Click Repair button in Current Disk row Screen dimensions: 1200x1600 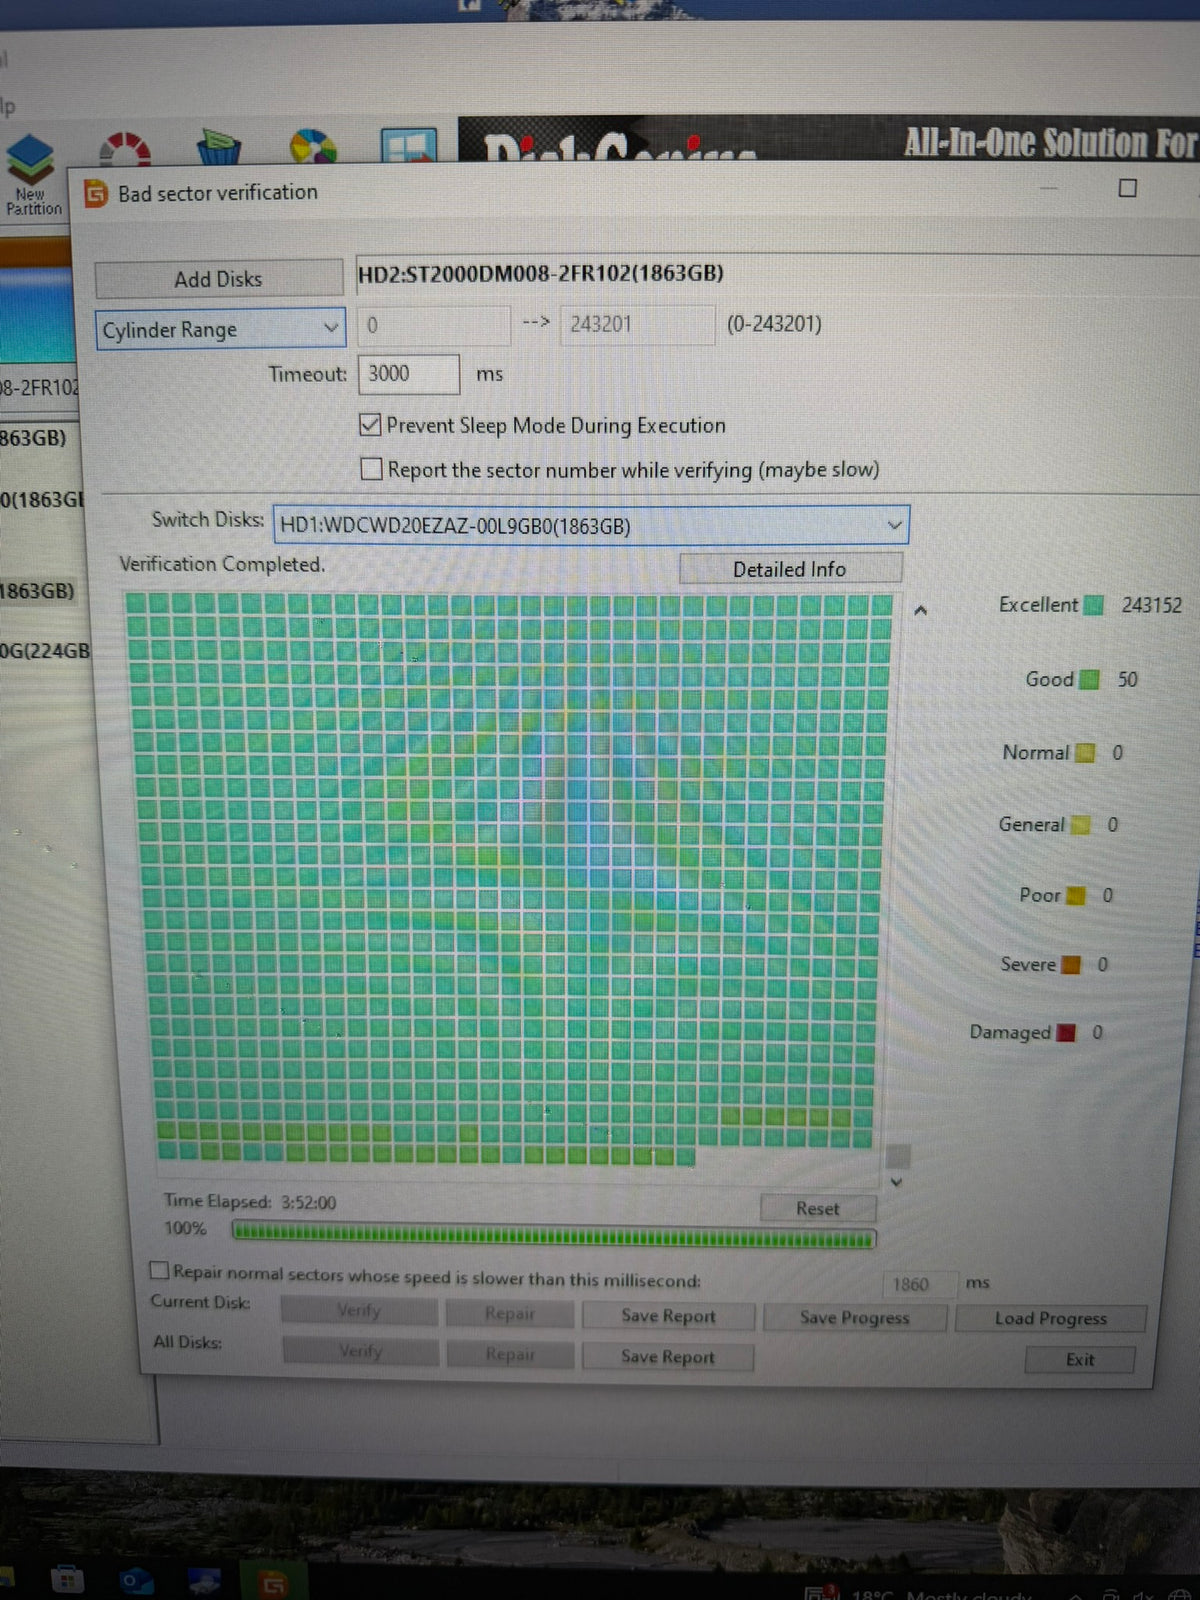click(x=510, y=1314)
